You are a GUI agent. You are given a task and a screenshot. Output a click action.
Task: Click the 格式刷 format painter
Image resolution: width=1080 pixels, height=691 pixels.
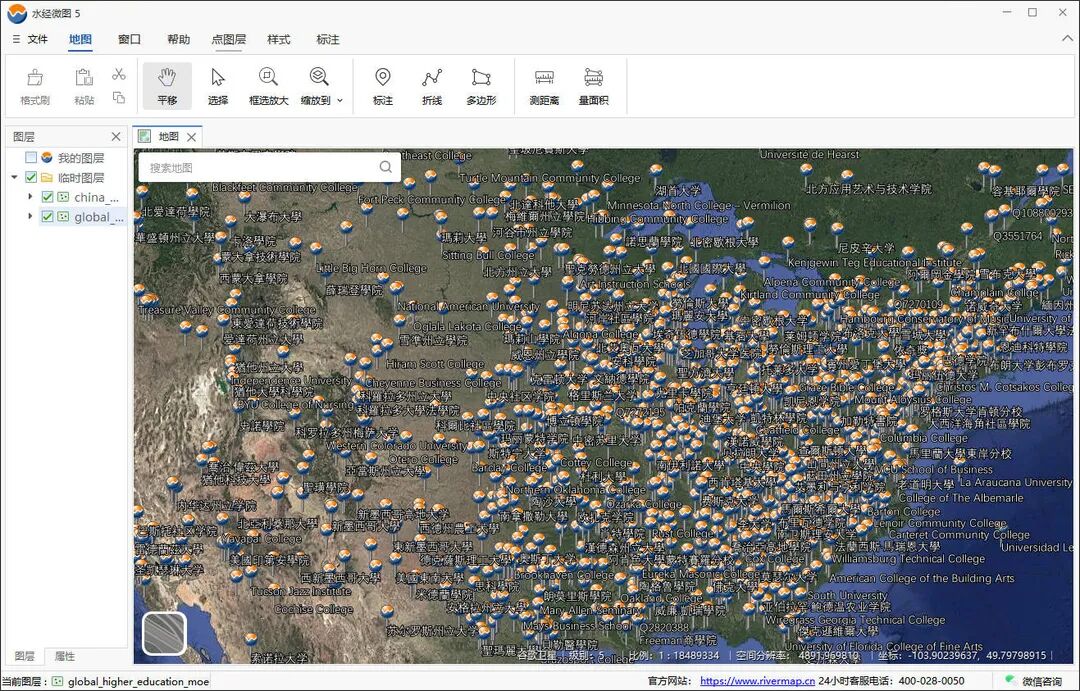tap(34, 86)
